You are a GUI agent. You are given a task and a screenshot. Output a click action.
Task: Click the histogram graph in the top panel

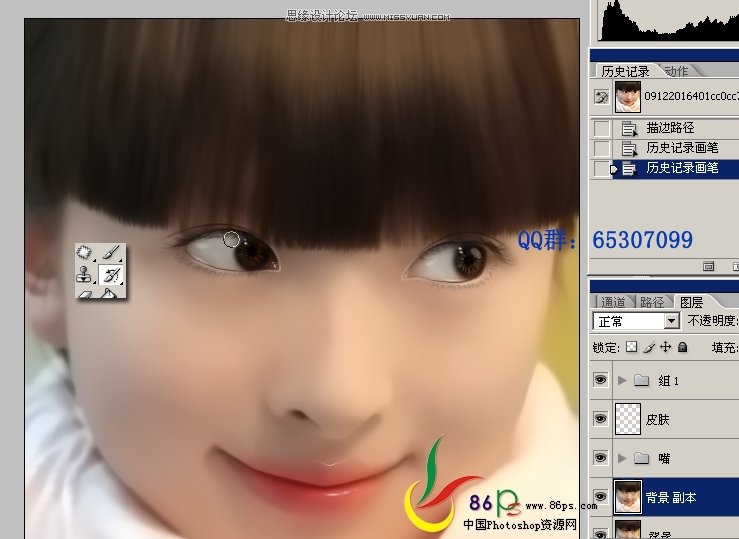tap(670, 20)
